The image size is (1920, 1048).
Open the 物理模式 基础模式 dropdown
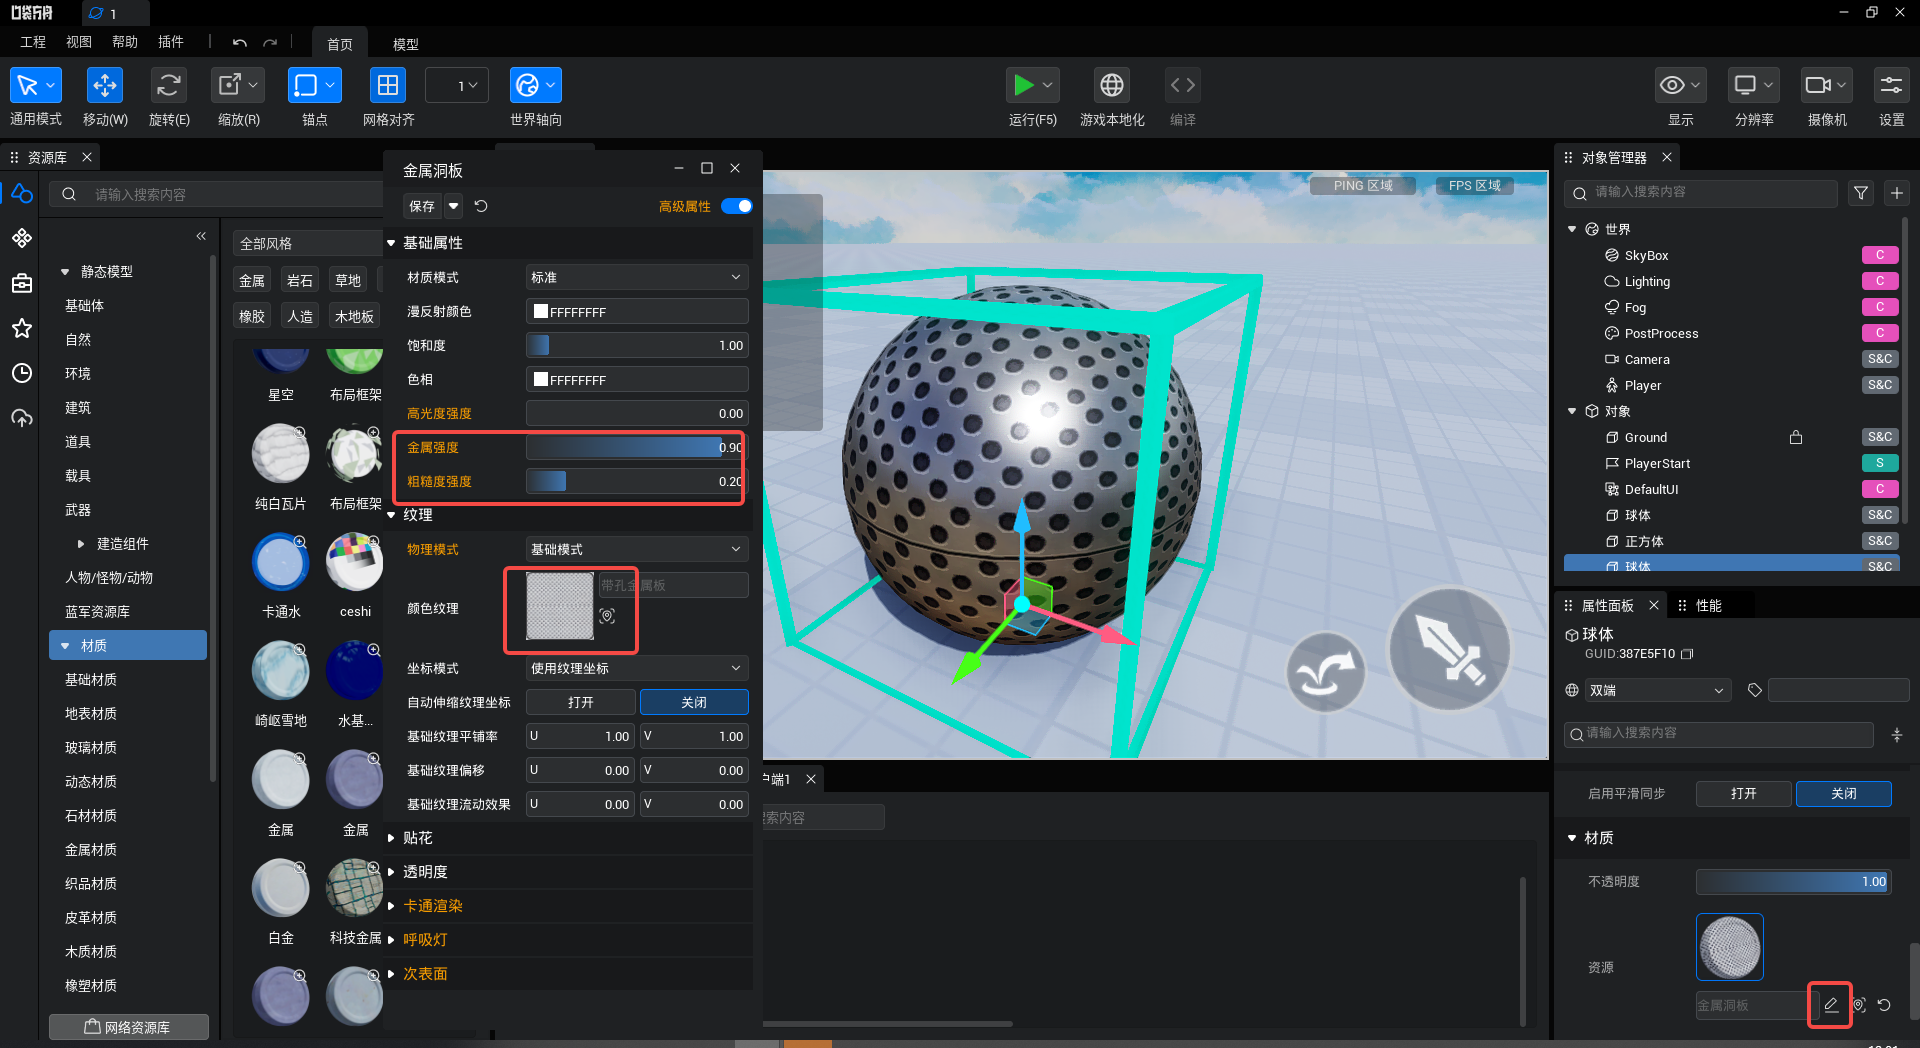pos(637,549)
